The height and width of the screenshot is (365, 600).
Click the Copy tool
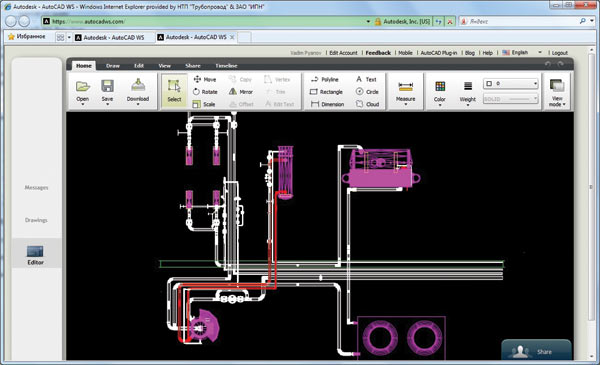click(240, 79)
